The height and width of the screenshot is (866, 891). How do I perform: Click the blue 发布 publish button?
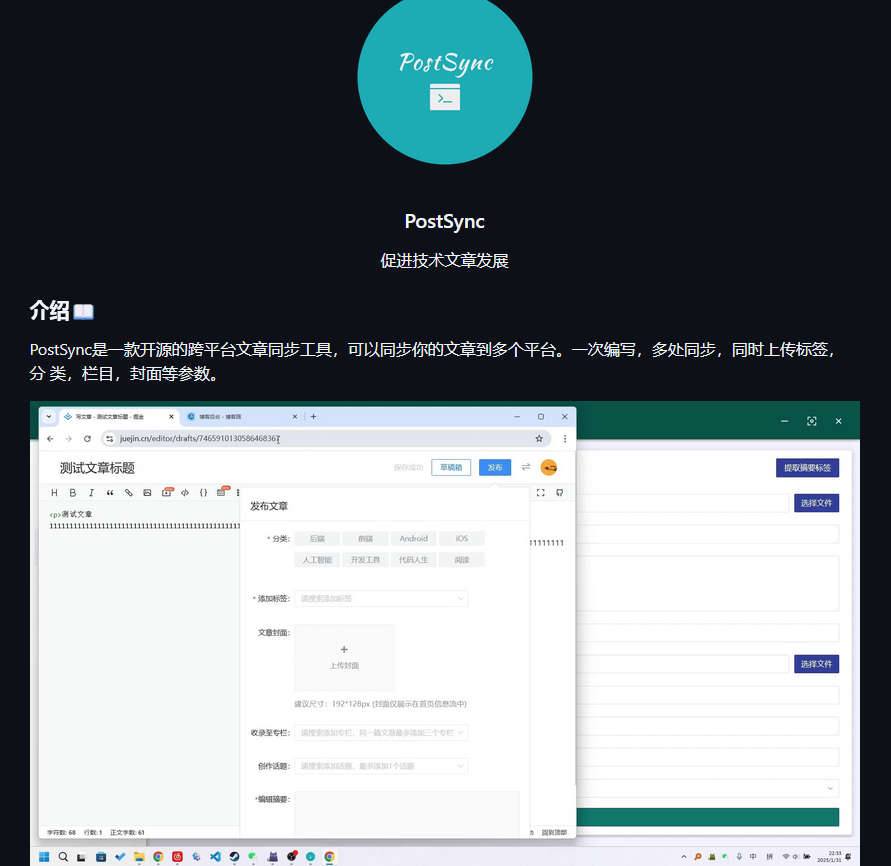pos(495,467)
